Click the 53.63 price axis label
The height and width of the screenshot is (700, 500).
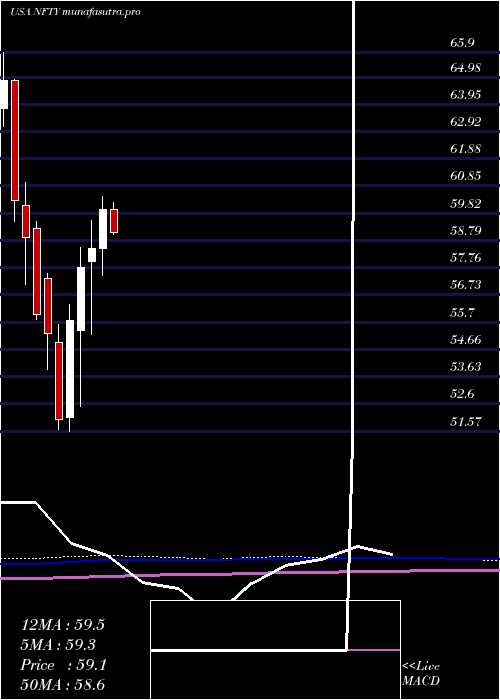(x=465, y=367)
